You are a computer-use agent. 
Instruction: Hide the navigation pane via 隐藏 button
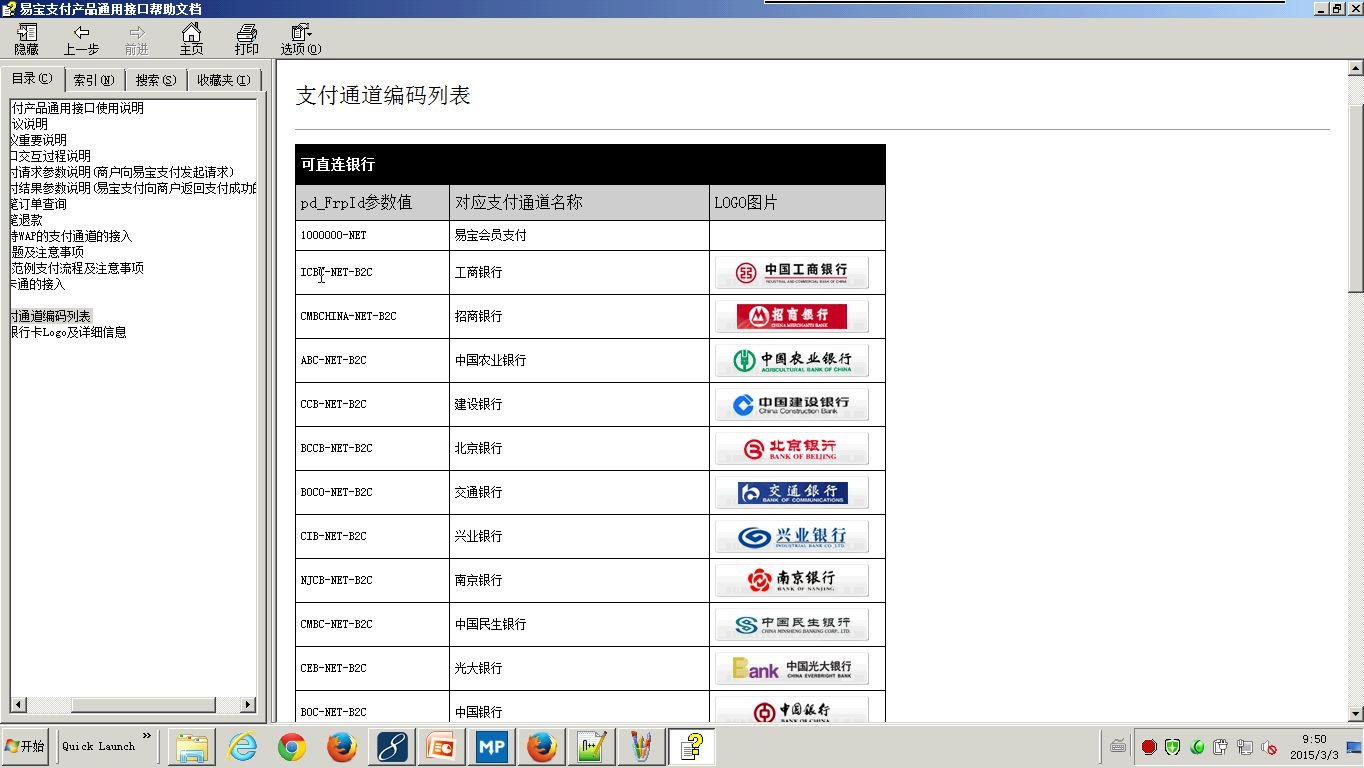click(x=27, y=39)
